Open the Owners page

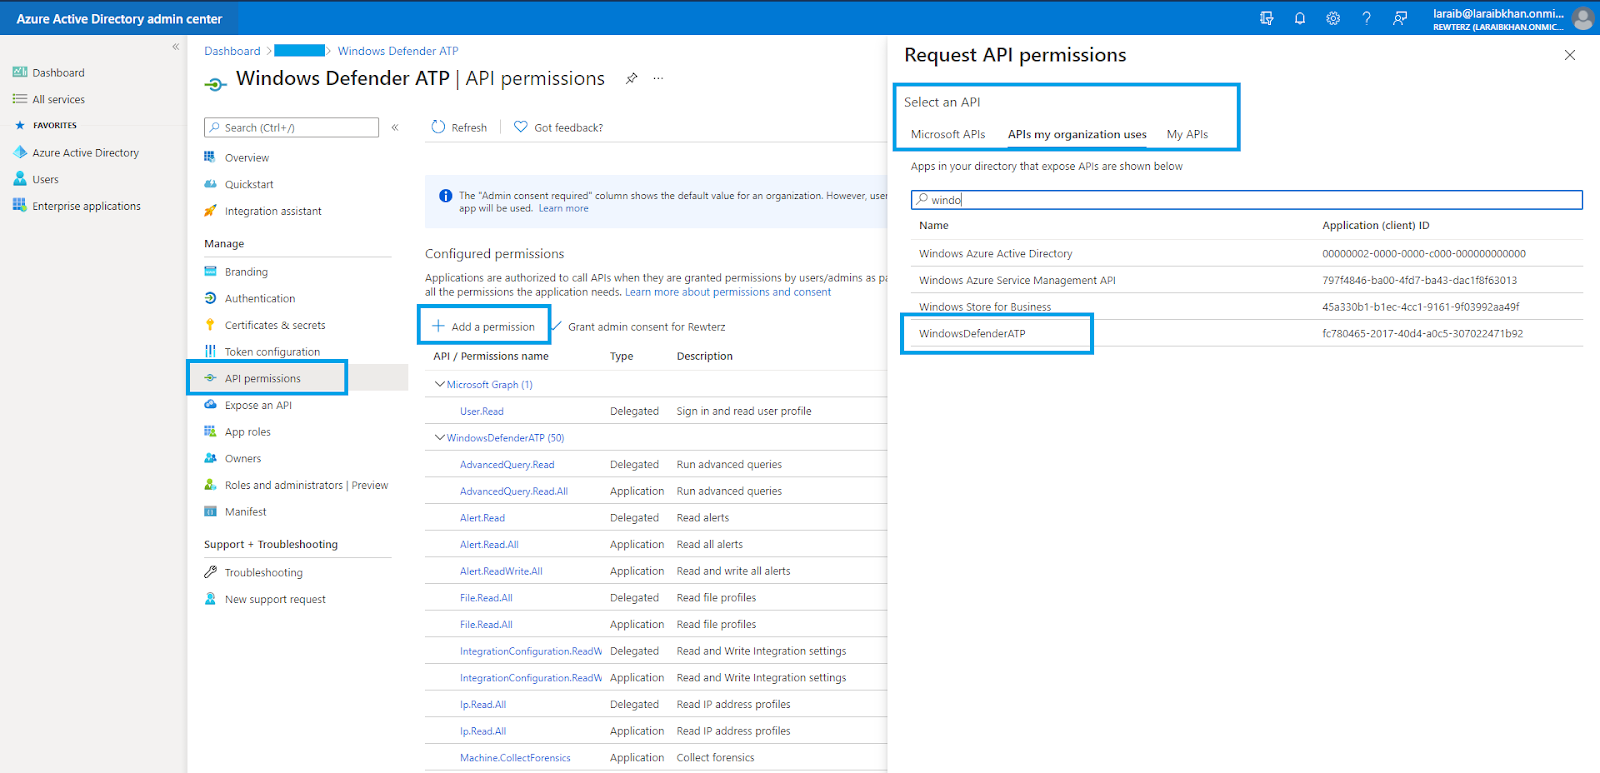(x=243, y=458)
